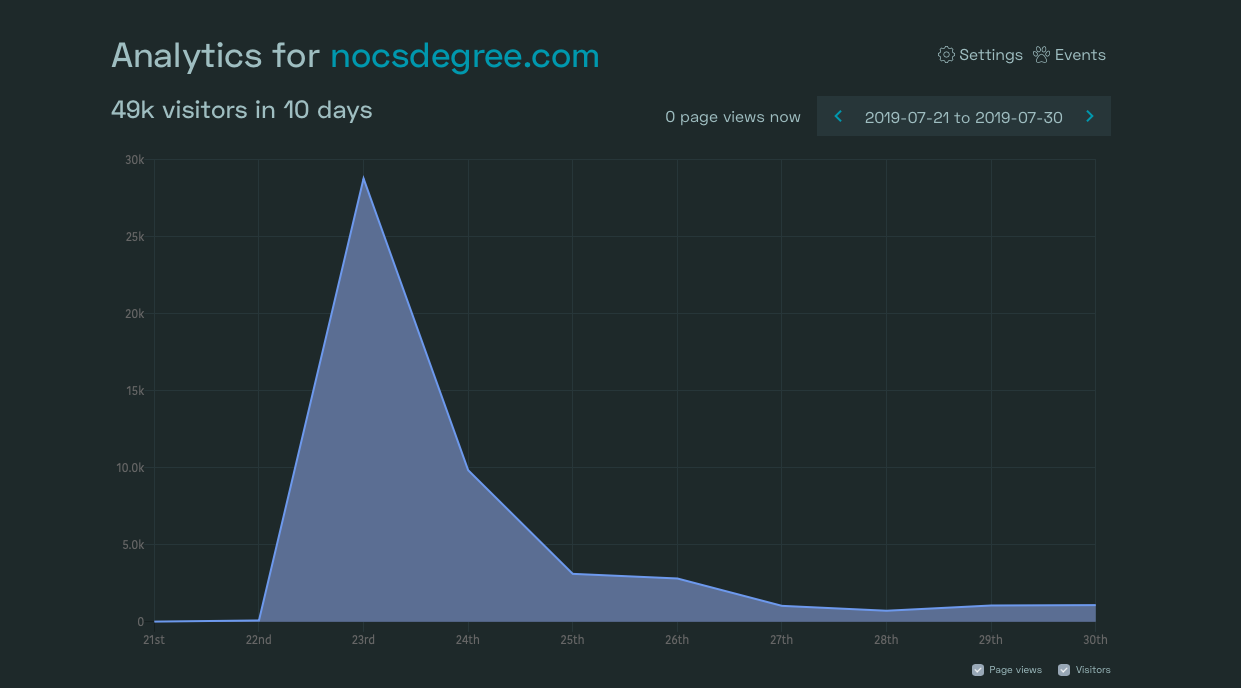This screenshot has width=1241, height=688.
Task: Click the '5.0k' y-axis label
Action: click(132, 545)
